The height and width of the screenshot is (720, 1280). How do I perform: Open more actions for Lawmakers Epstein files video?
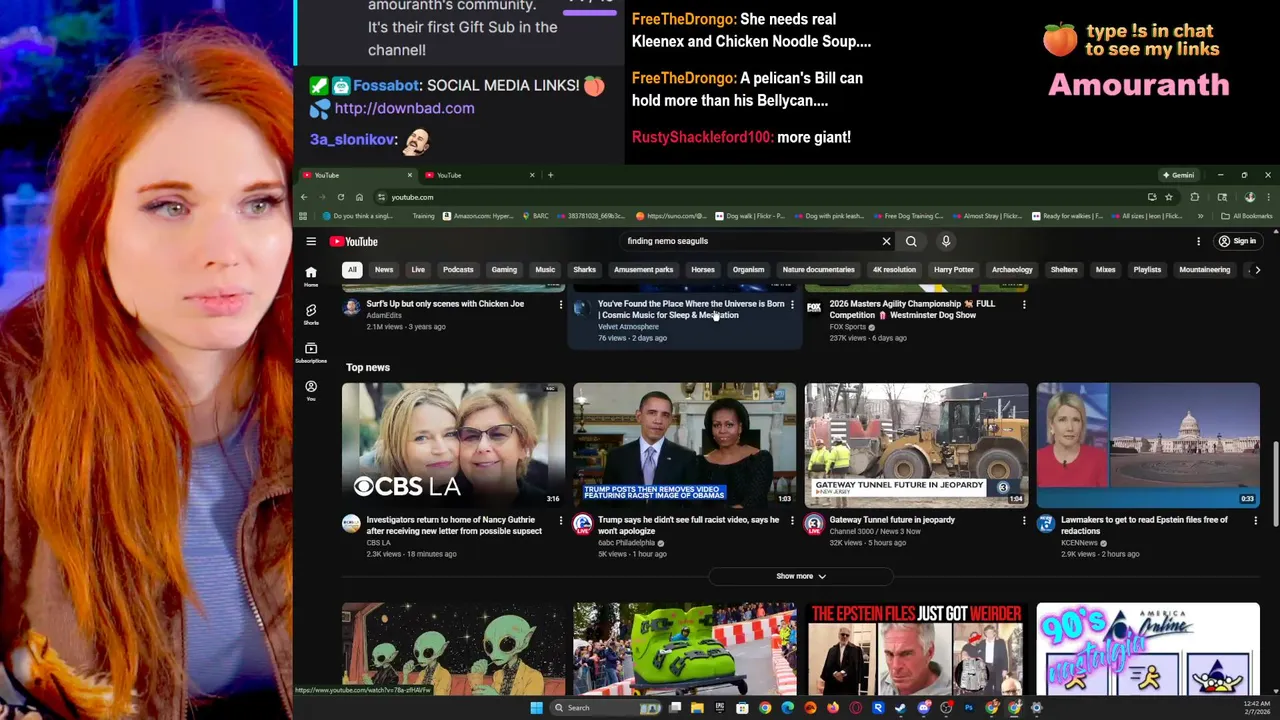(1255, 520)
